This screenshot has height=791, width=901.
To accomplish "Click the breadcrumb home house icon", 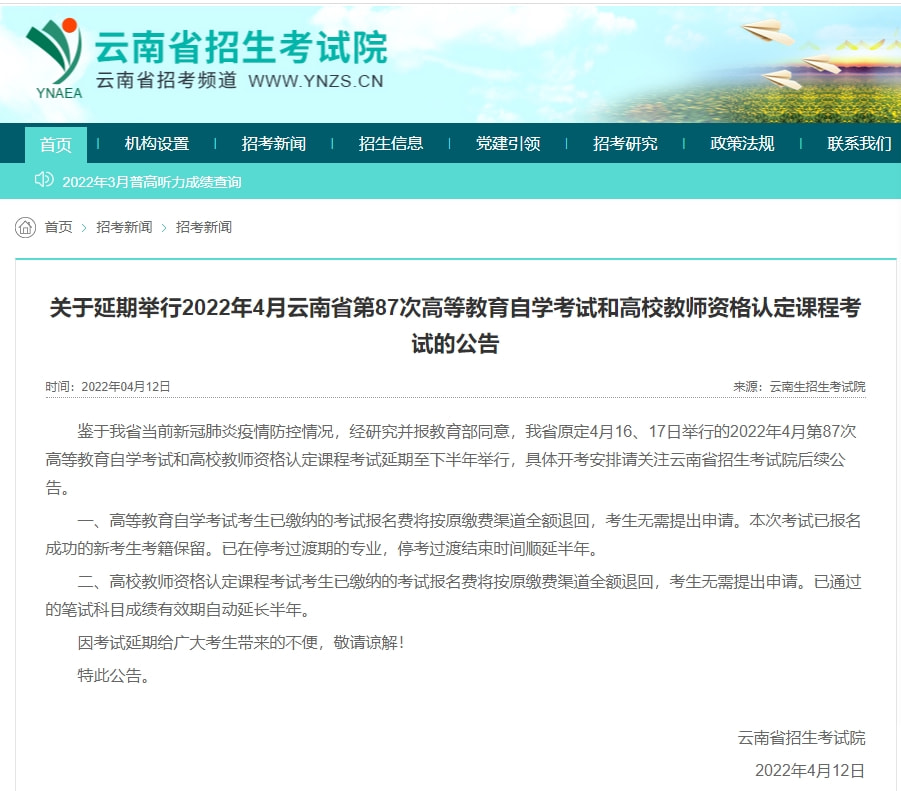I will [25, 227].
